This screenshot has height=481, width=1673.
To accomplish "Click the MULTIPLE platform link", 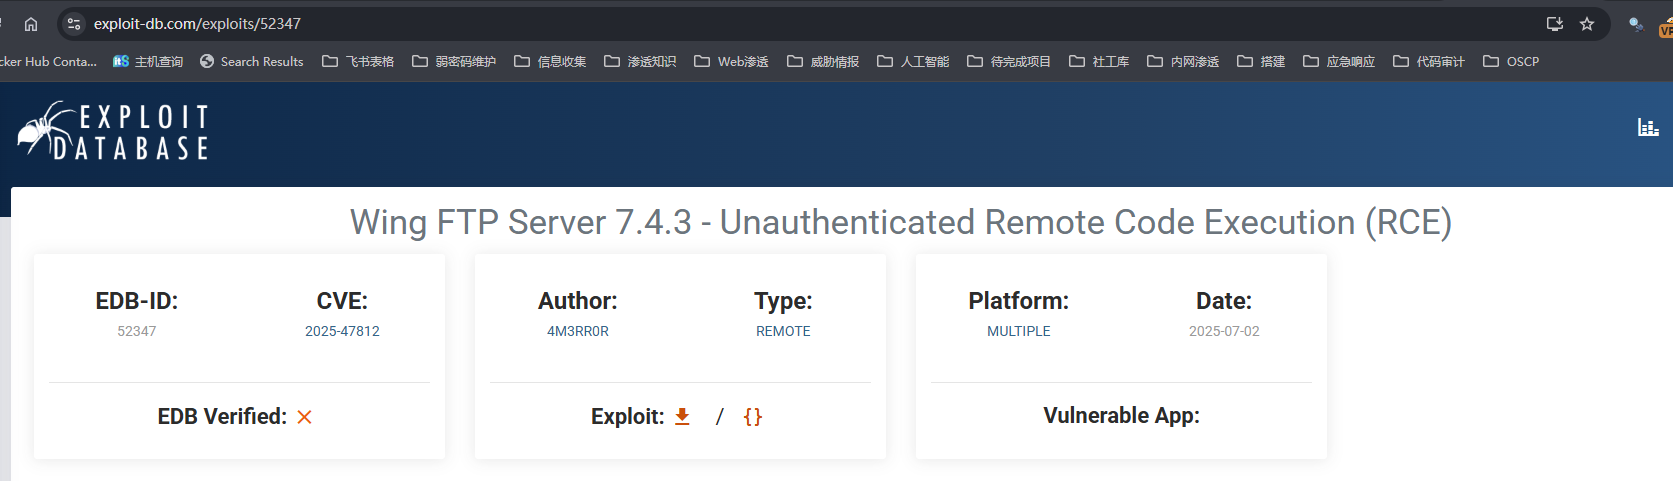I will coord(1019,331).
